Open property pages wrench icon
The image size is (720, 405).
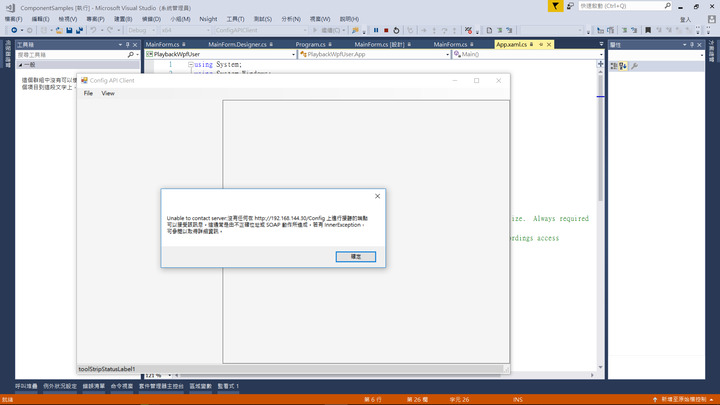pos(634,66)
